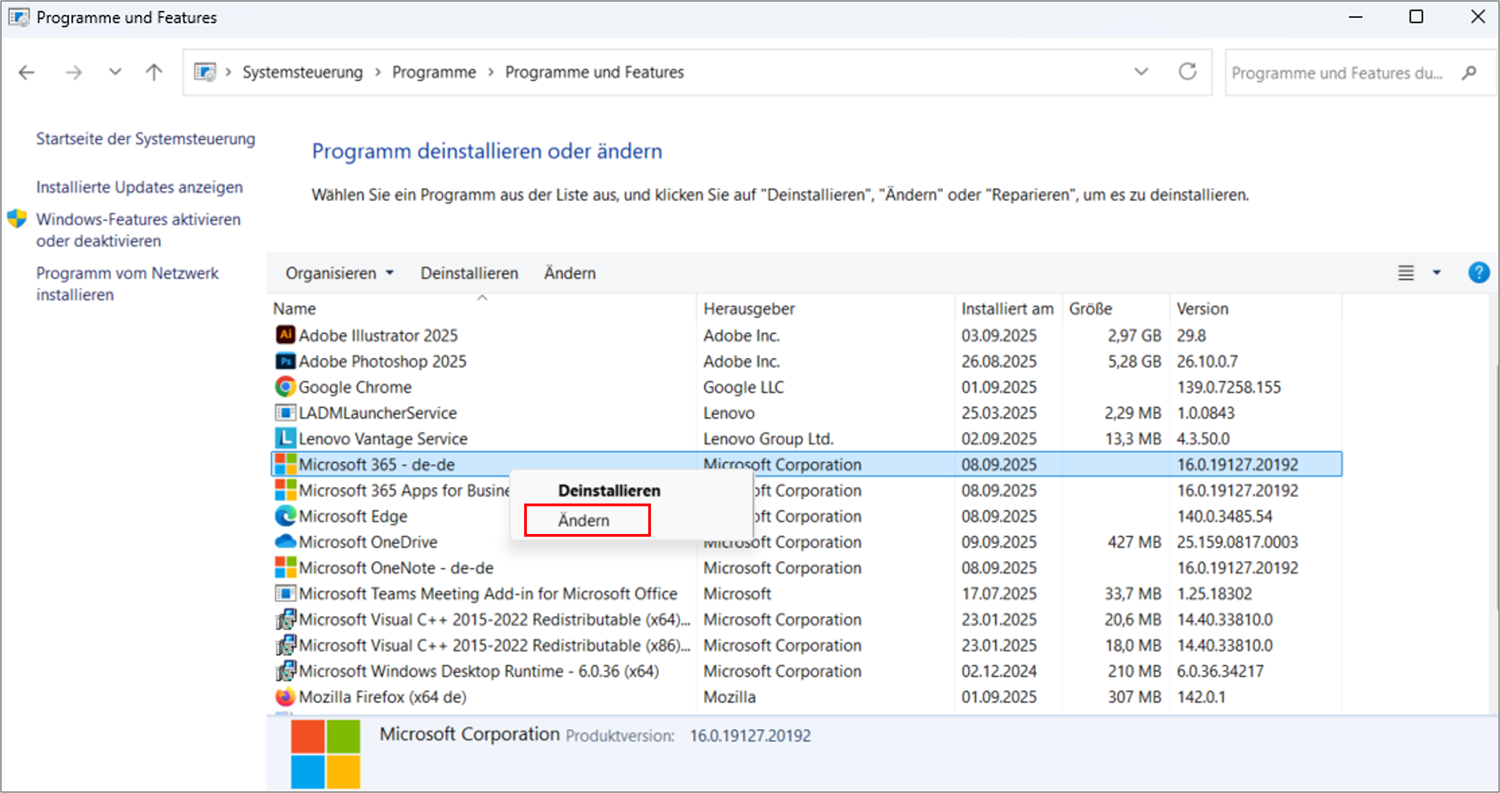
Task: Click the Programme breadcrumb
Action: (434, 72)
